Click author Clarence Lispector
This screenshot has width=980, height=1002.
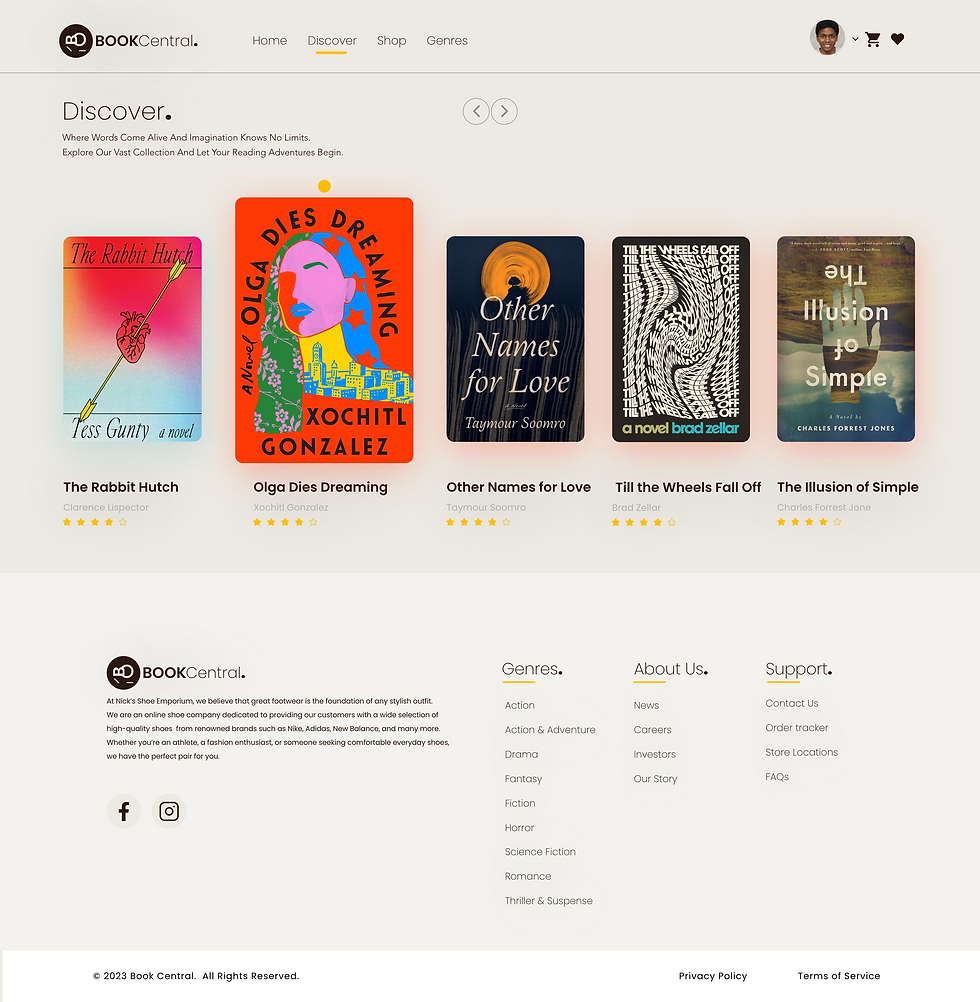(105, 507)
